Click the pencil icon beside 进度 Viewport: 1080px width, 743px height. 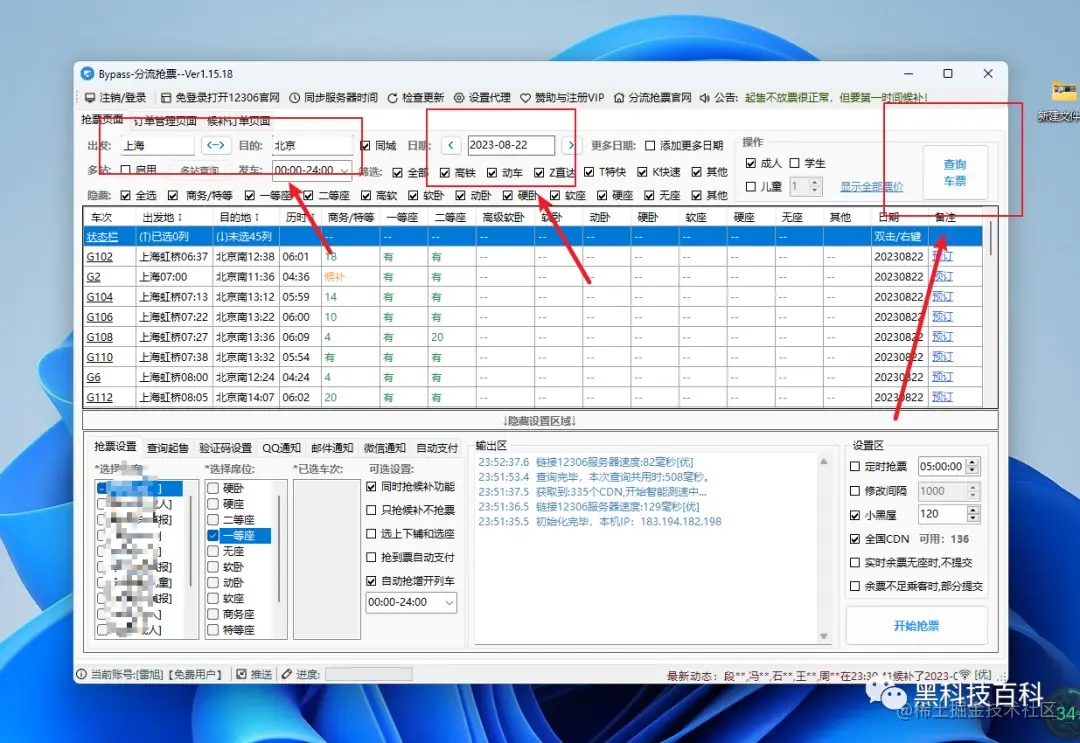287,674
